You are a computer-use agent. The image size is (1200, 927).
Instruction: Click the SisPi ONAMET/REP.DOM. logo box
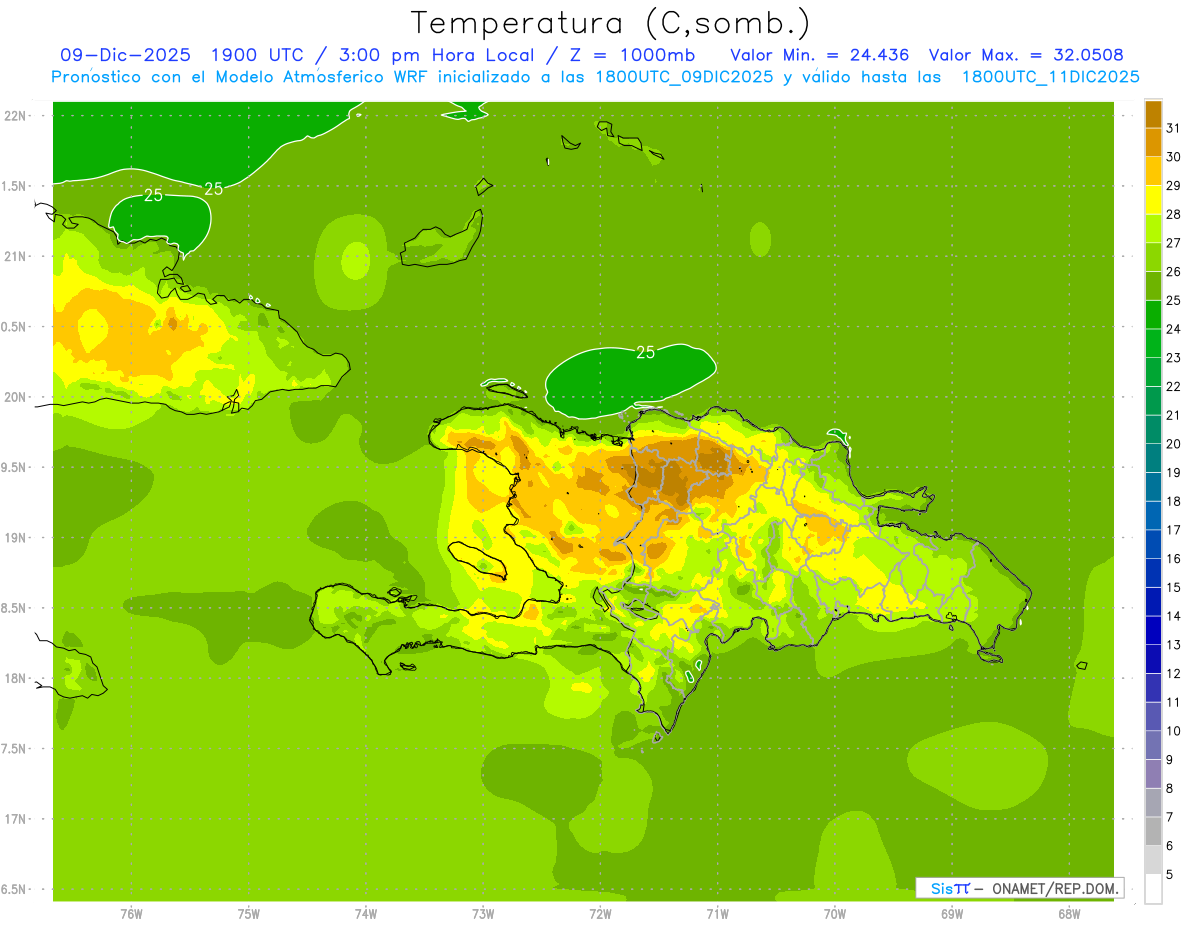point(1020,888)
